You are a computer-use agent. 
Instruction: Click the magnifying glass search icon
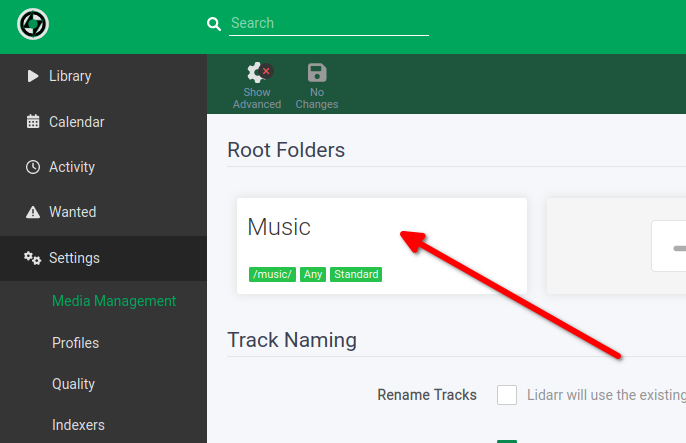click(x=214, y=24)
